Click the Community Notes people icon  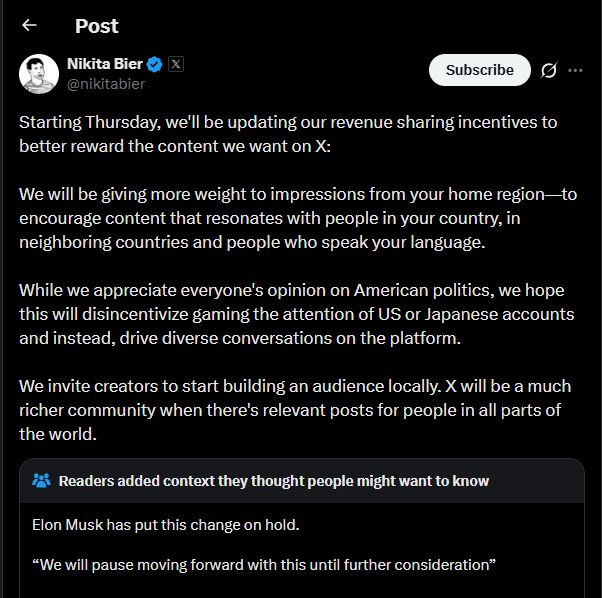click(41, 481)
